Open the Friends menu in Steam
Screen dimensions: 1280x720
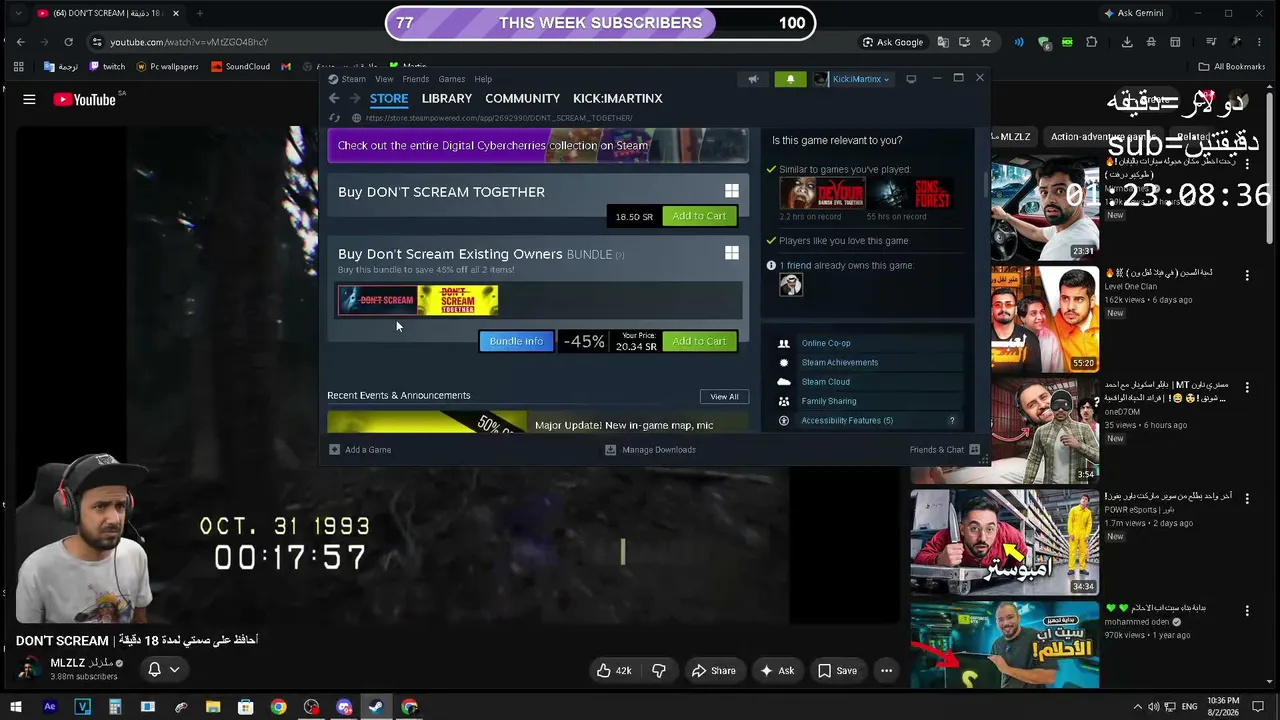(x=416, y=79)
